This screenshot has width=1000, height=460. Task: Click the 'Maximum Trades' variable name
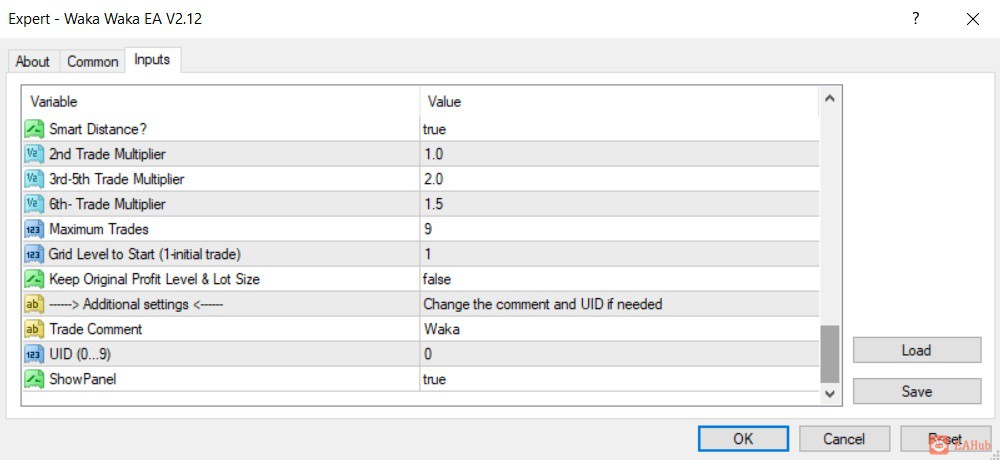[99, 229]
